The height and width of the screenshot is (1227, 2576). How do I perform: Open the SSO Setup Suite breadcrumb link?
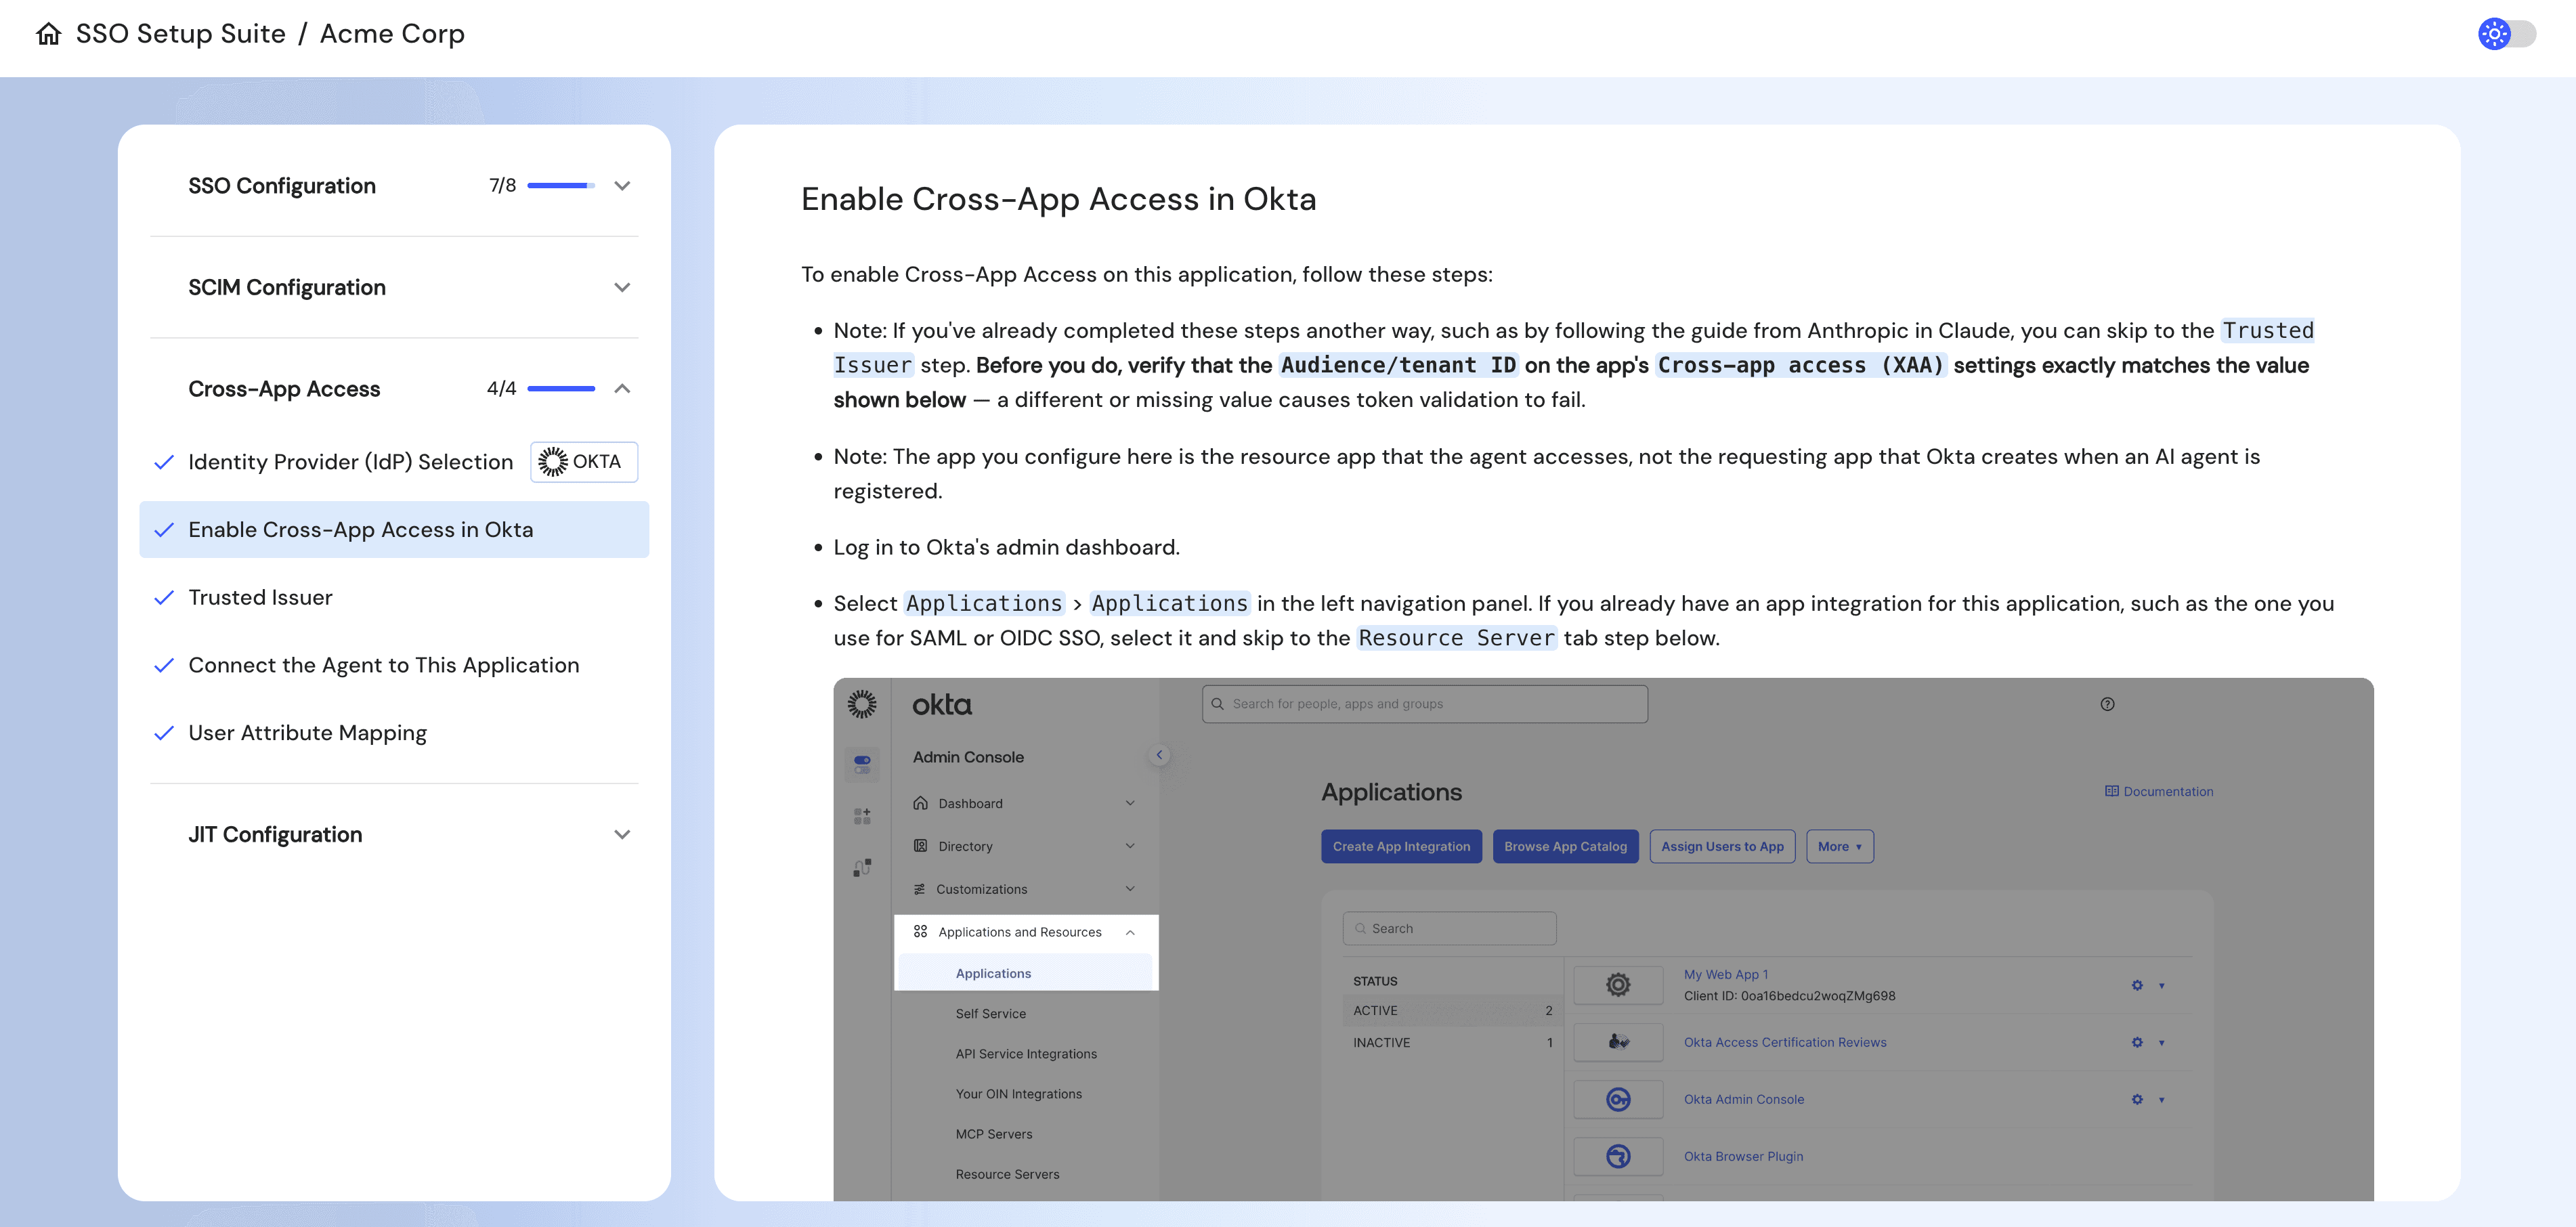(x=181, y=34)
